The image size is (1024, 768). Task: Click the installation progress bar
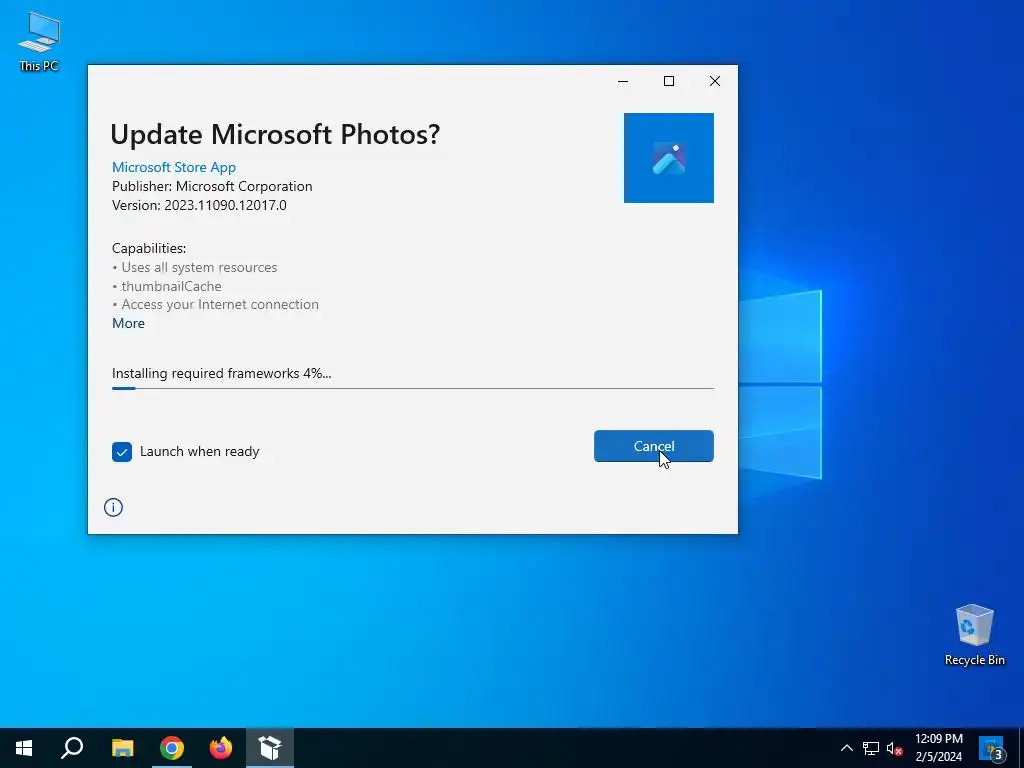tap(412, 388)
